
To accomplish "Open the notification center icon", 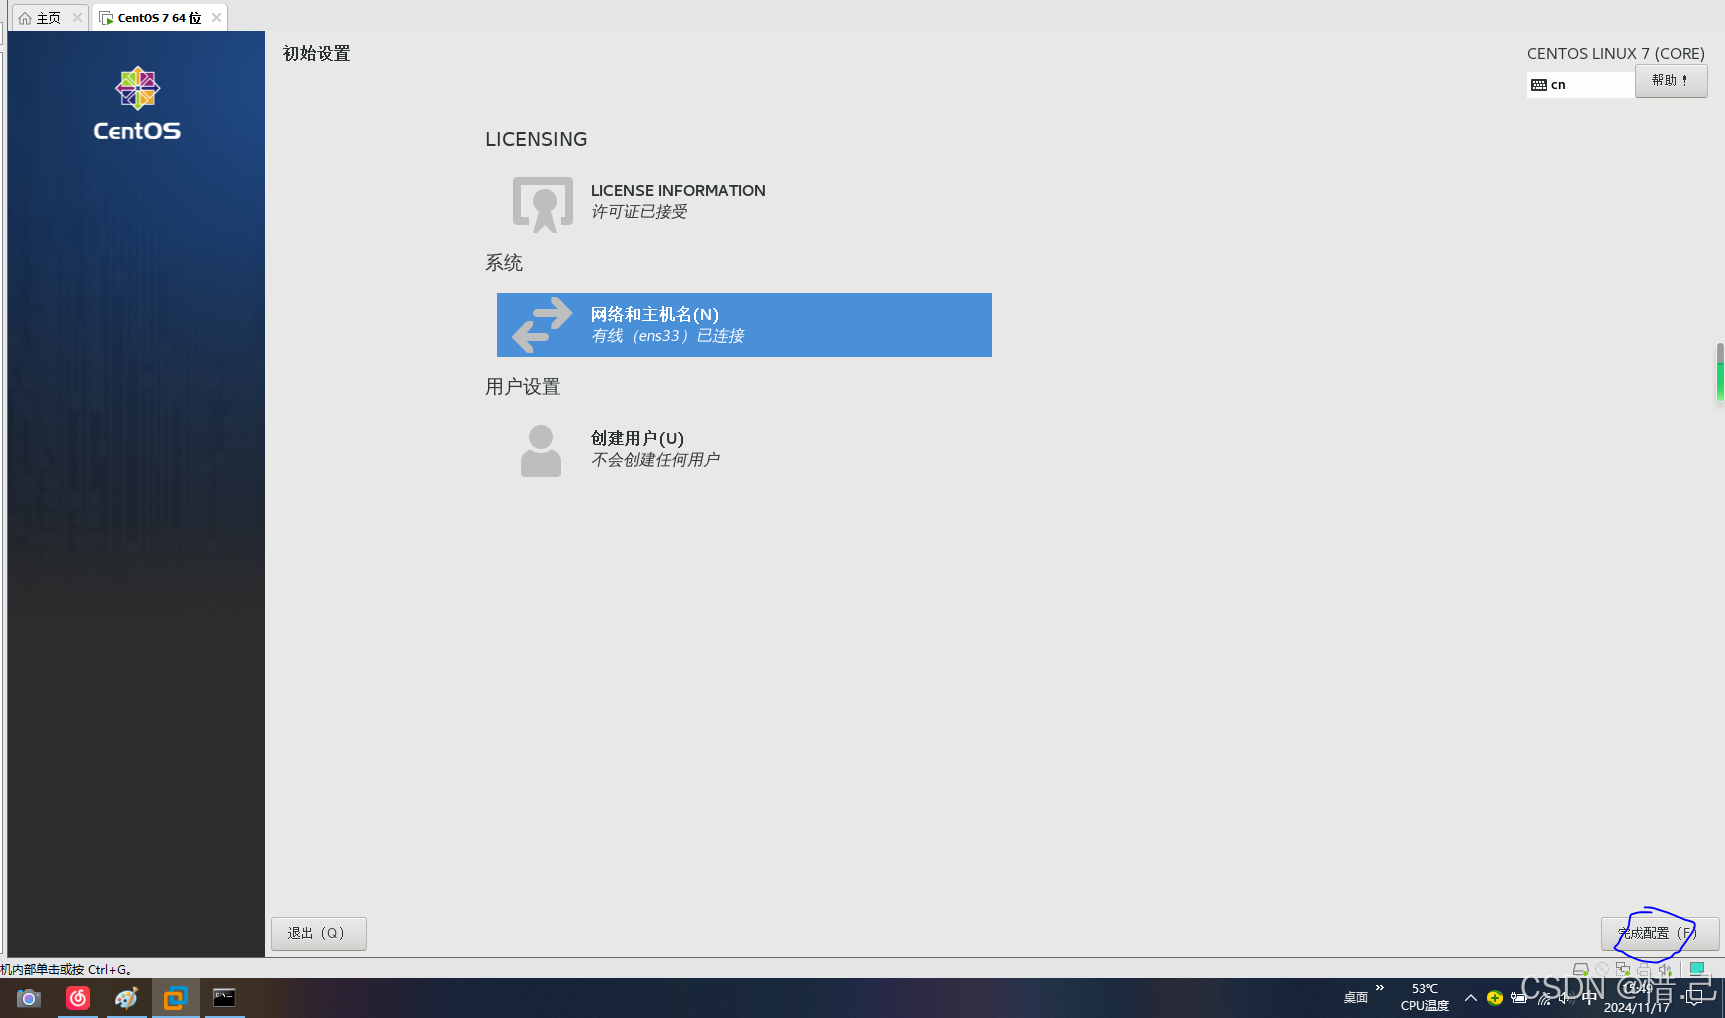I will tap(1693, 998).
